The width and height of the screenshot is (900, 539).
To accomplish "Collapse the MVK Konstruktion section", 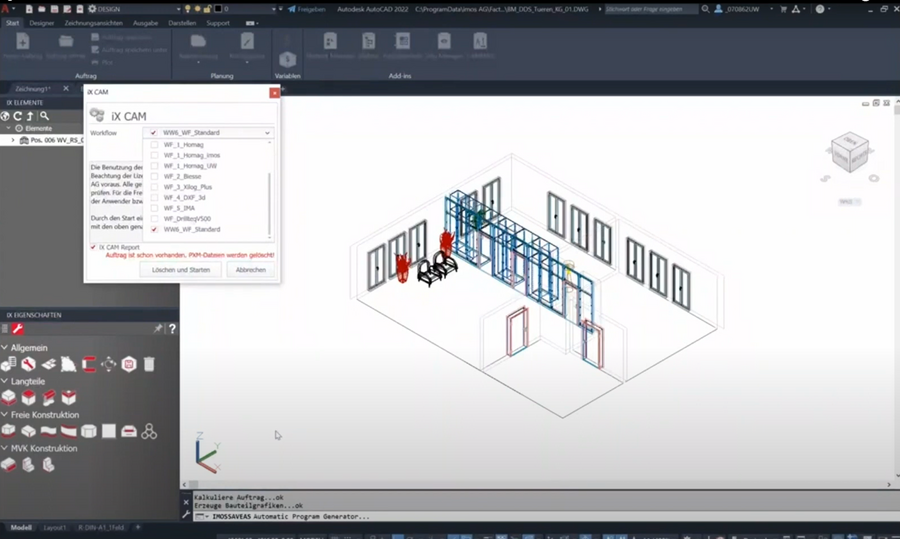I will coord(5,448).
